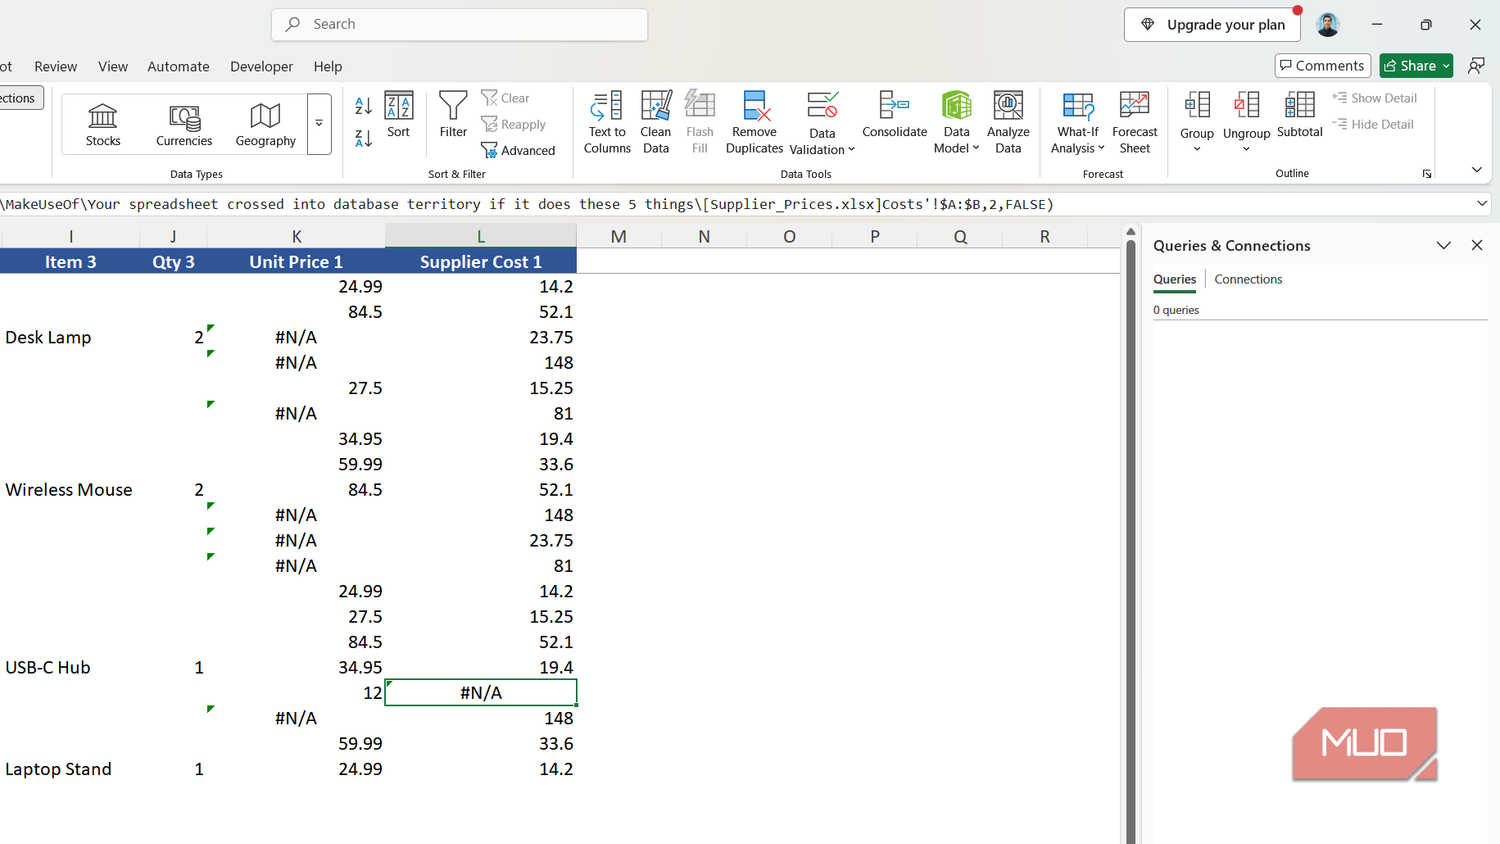Insert the Stocks data type

click(103, 124)
